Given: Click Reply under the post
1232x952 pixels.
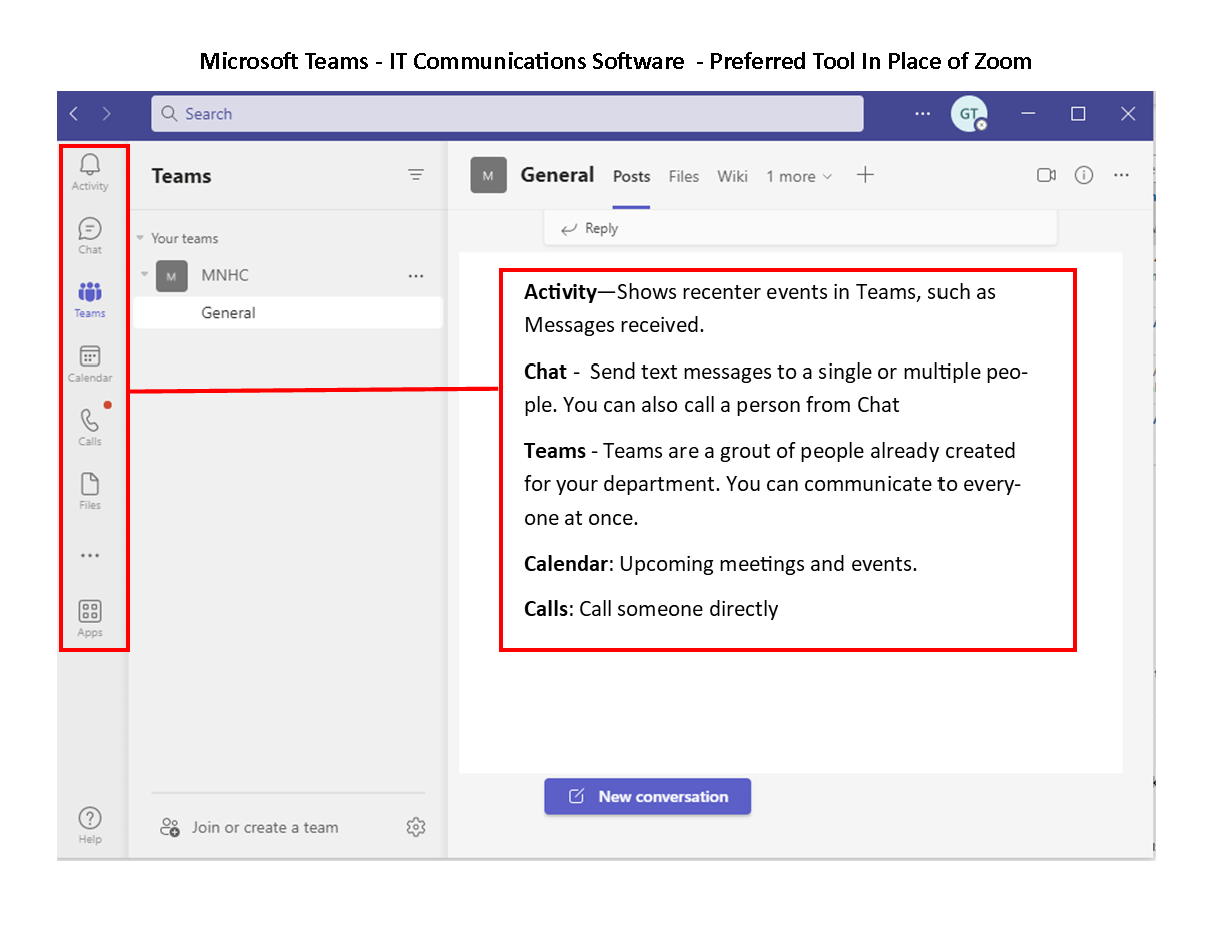Looking at the screenshot, I should (x=590, y=229).
